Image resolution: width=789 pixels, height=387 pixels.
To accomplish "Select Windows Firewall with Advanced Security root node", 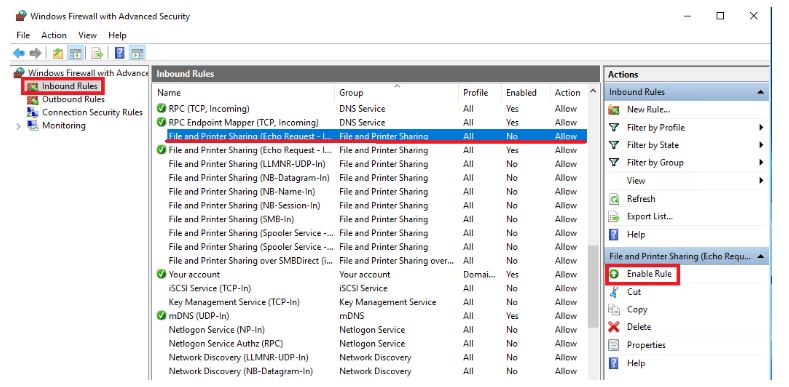I will (x=88, y=73).
